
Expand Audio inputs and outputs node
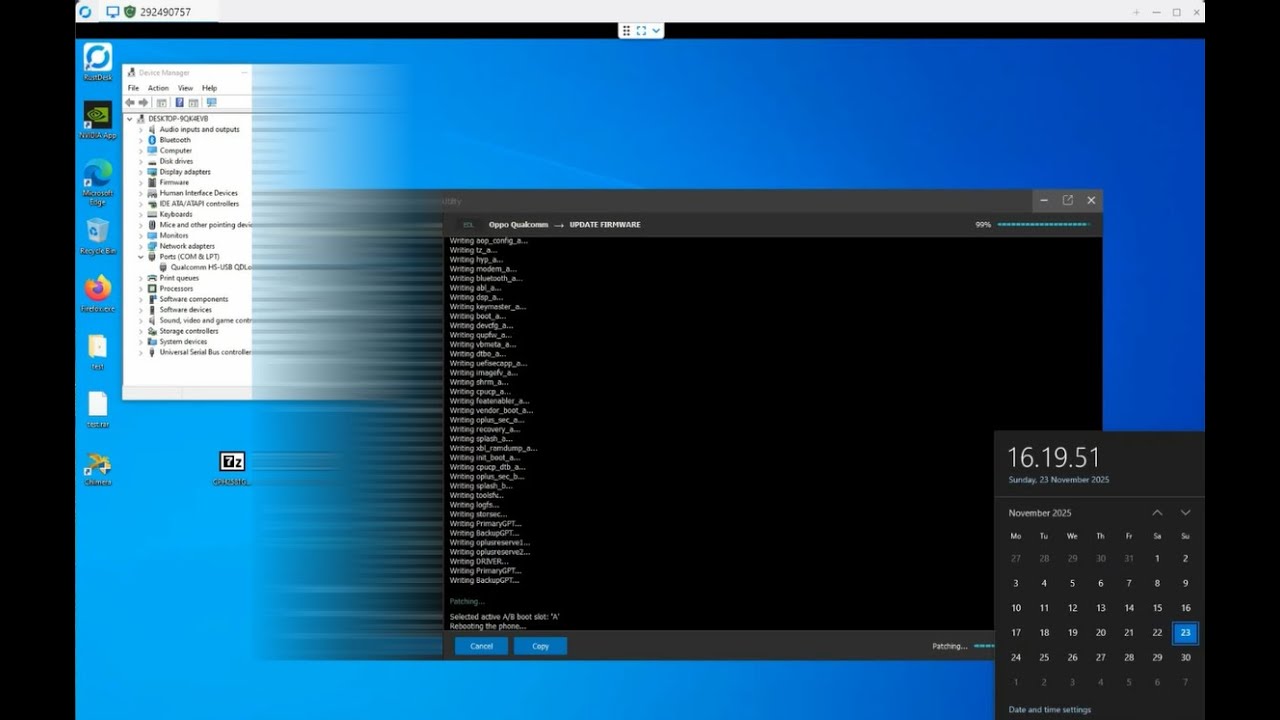141,129
